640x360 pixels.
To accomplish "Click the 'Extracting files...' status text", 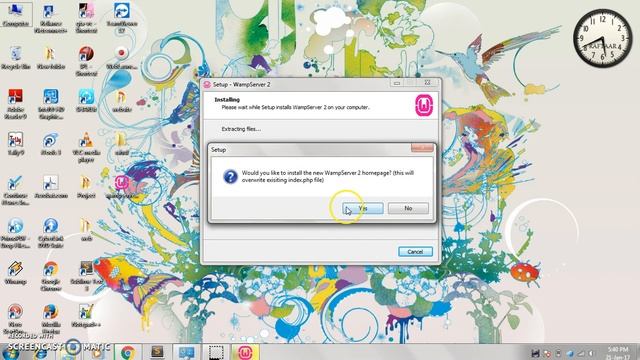I will pyautogui.click(x=241, y=129).
